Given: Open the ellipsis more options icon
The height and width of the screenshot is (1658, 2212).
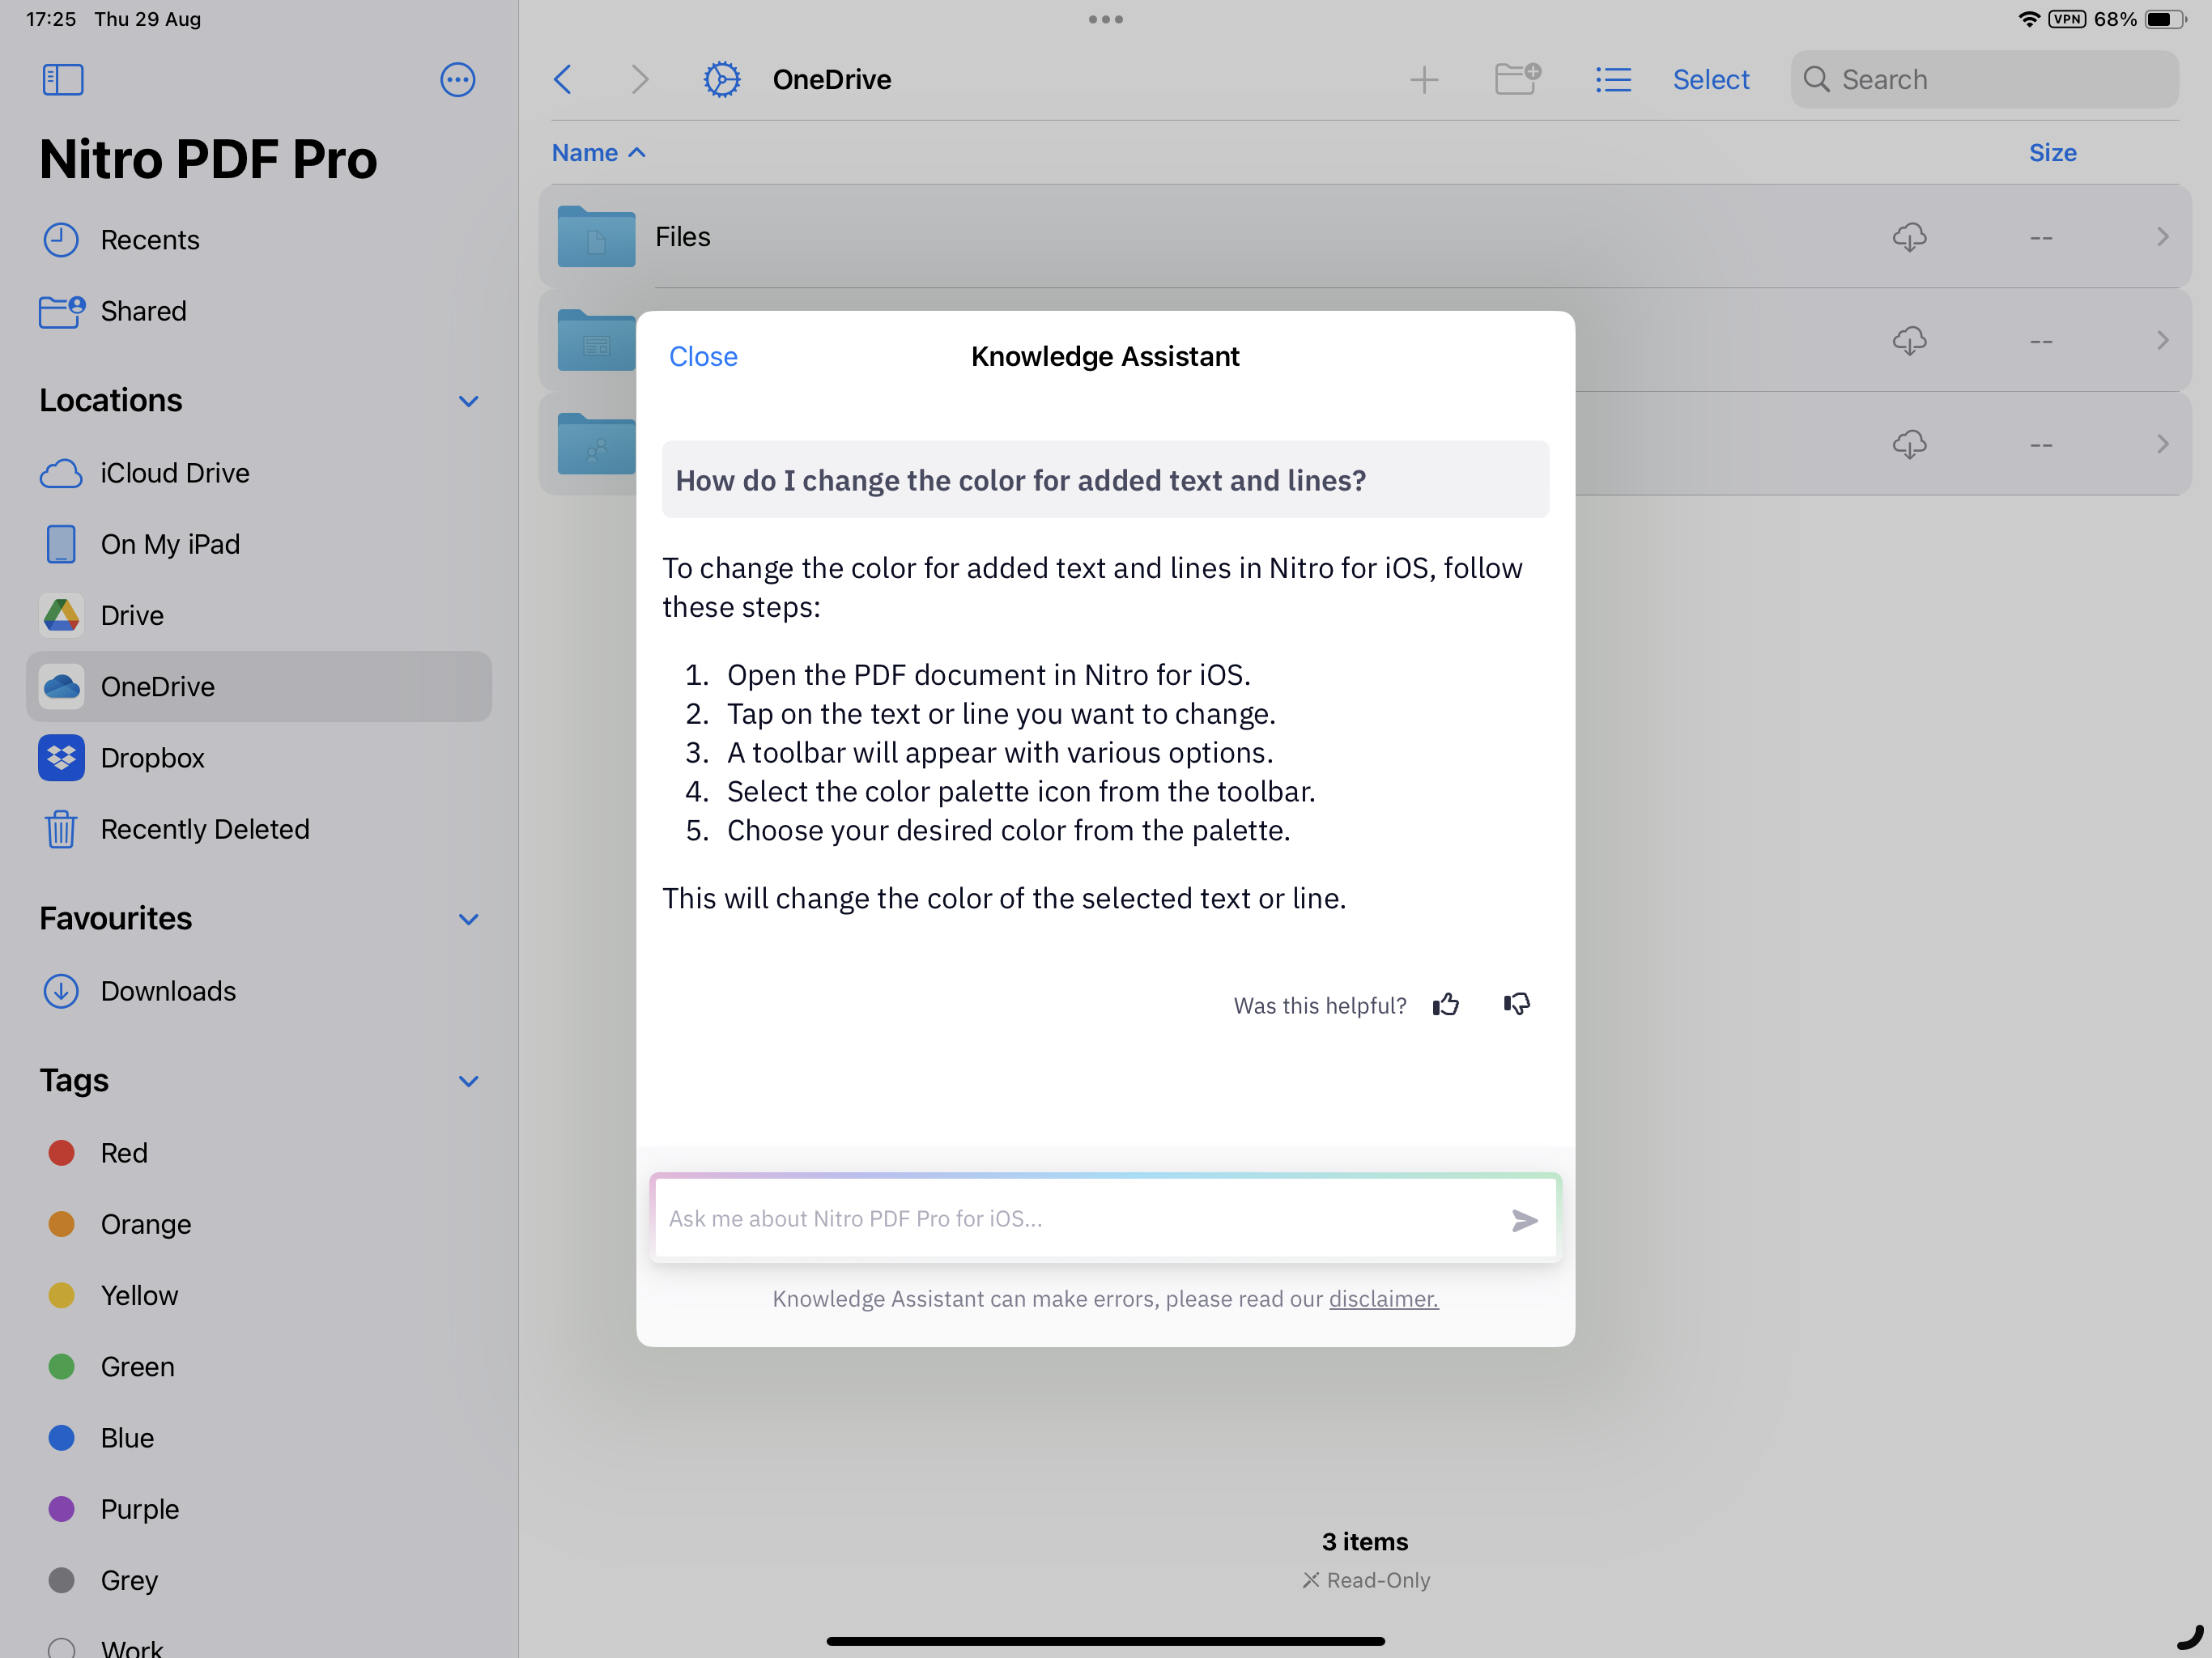Looking at the screenshot, I should pyautogui.click(x=457, y=80).
